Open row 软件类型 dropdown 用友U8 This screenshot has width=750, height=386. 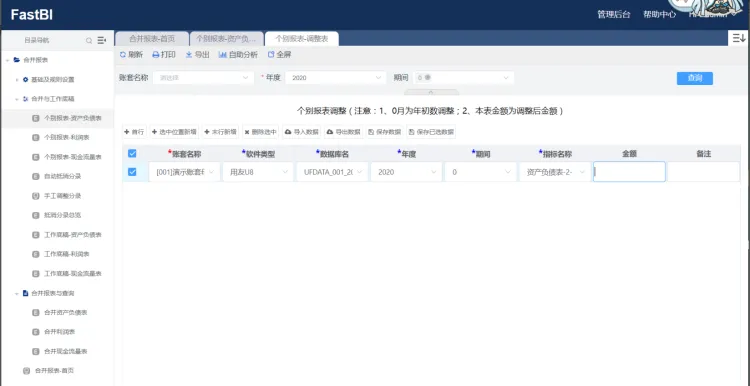coord(258,172)
